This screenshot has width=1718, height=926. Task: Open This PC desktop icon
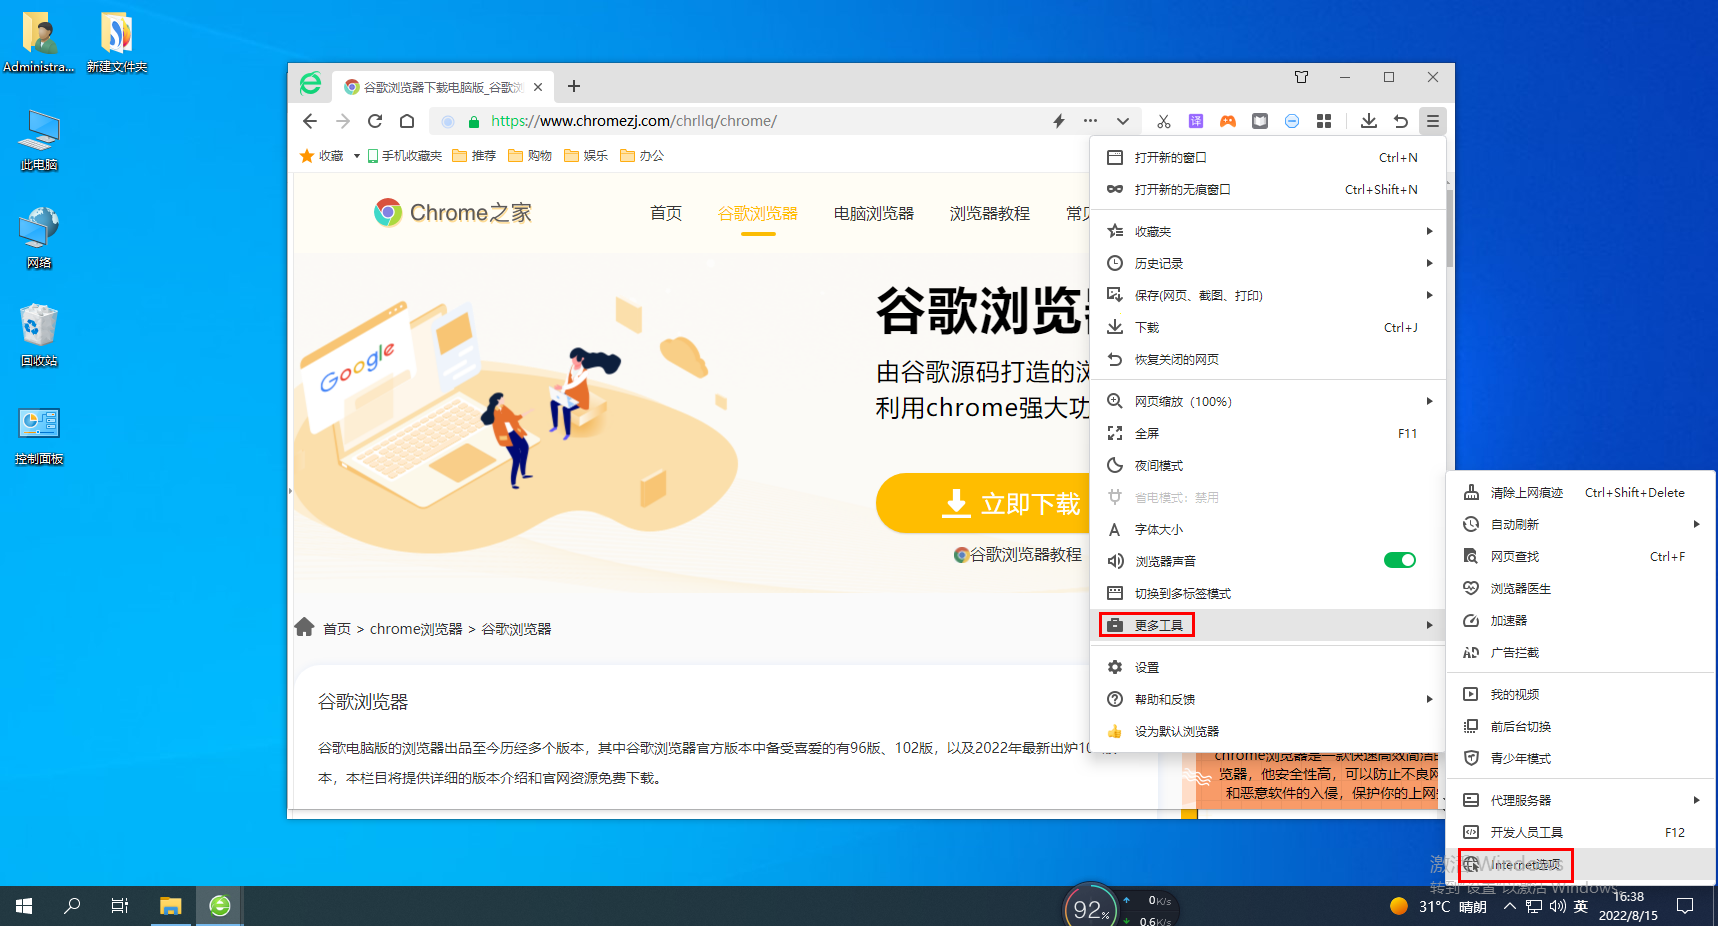(39, 140)
